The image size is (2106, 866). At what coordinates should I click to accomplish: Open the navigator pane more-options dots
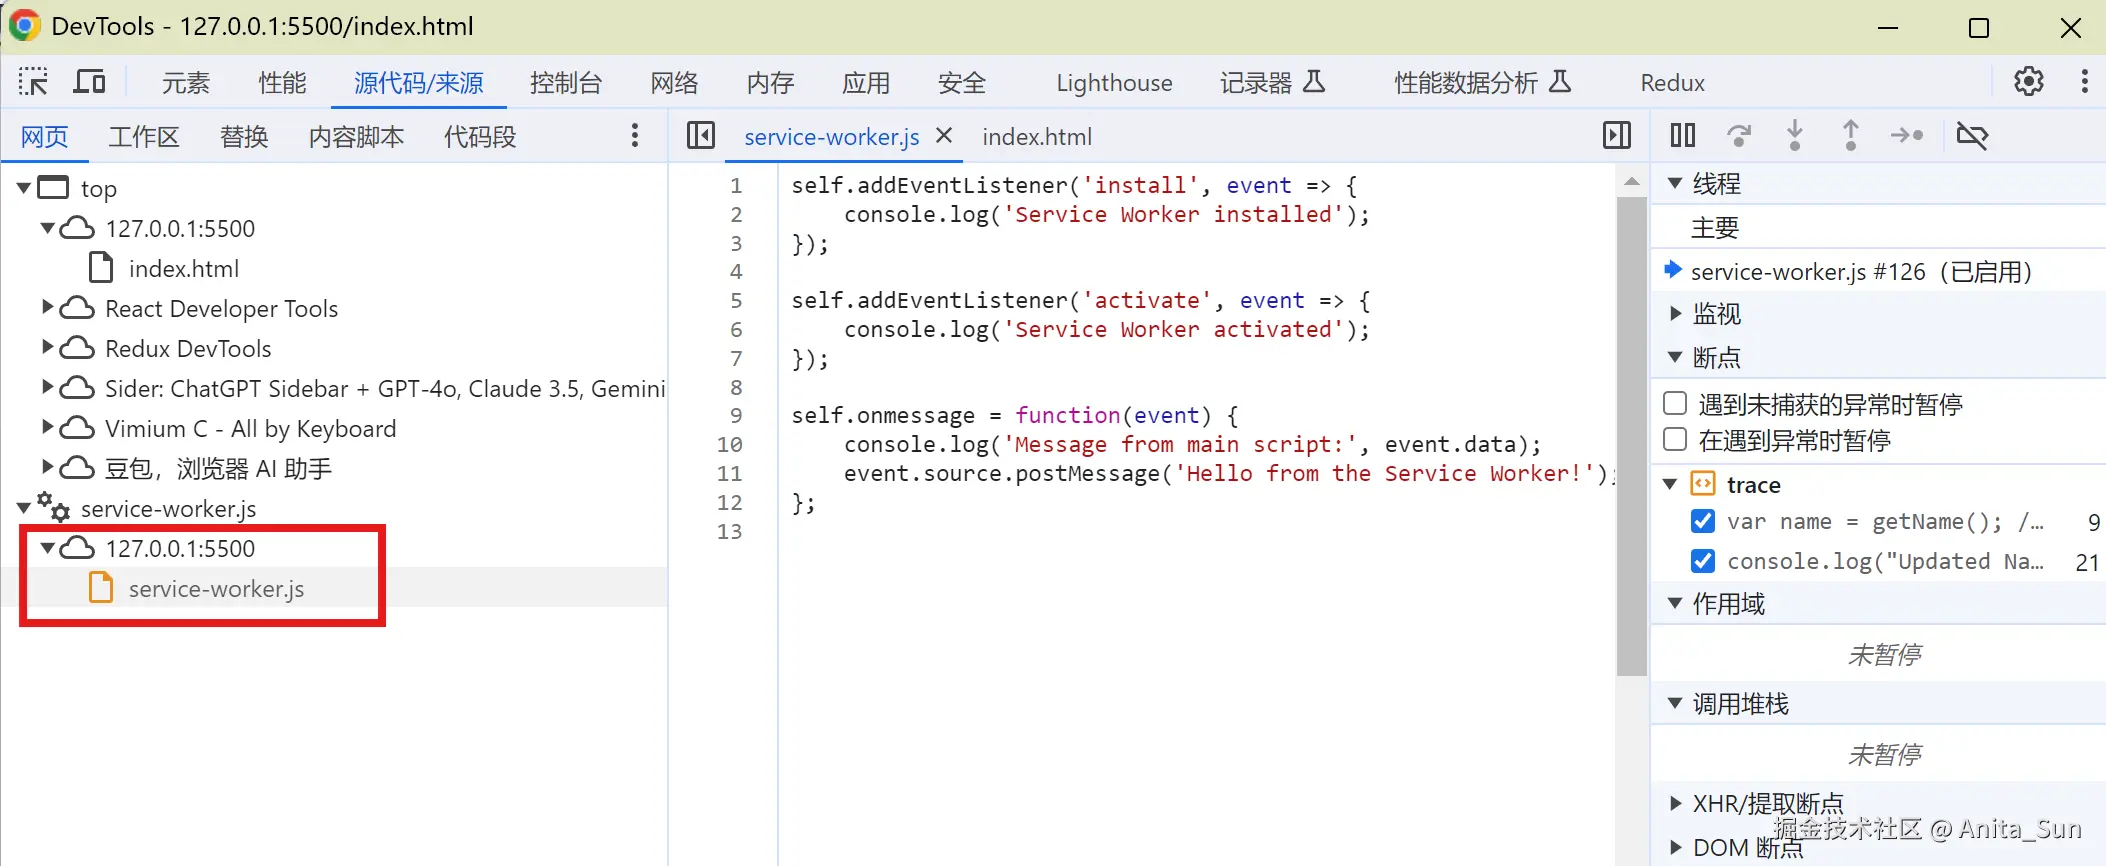coord(635,136)
